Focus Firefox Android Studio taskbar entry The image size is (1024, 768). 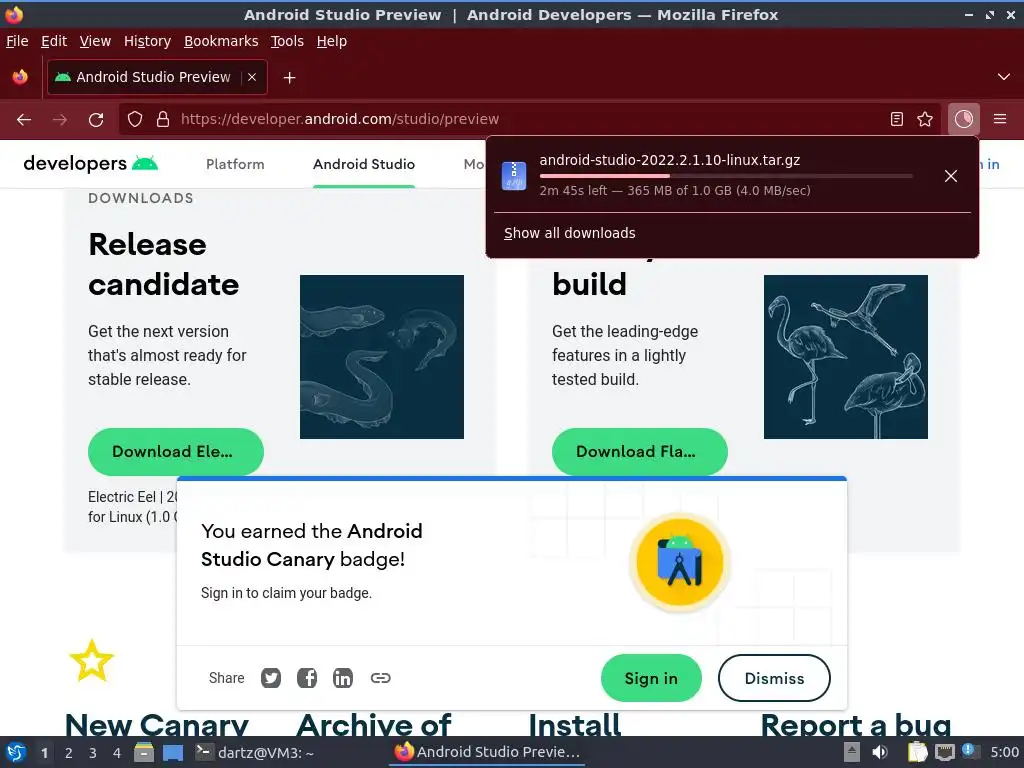point(487,752)
